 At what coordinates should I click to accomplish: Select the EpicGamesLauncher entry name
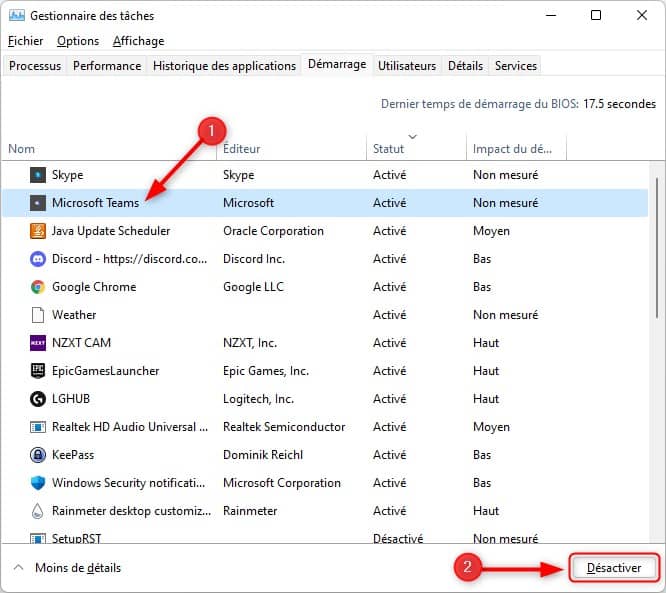pos(105,371)
